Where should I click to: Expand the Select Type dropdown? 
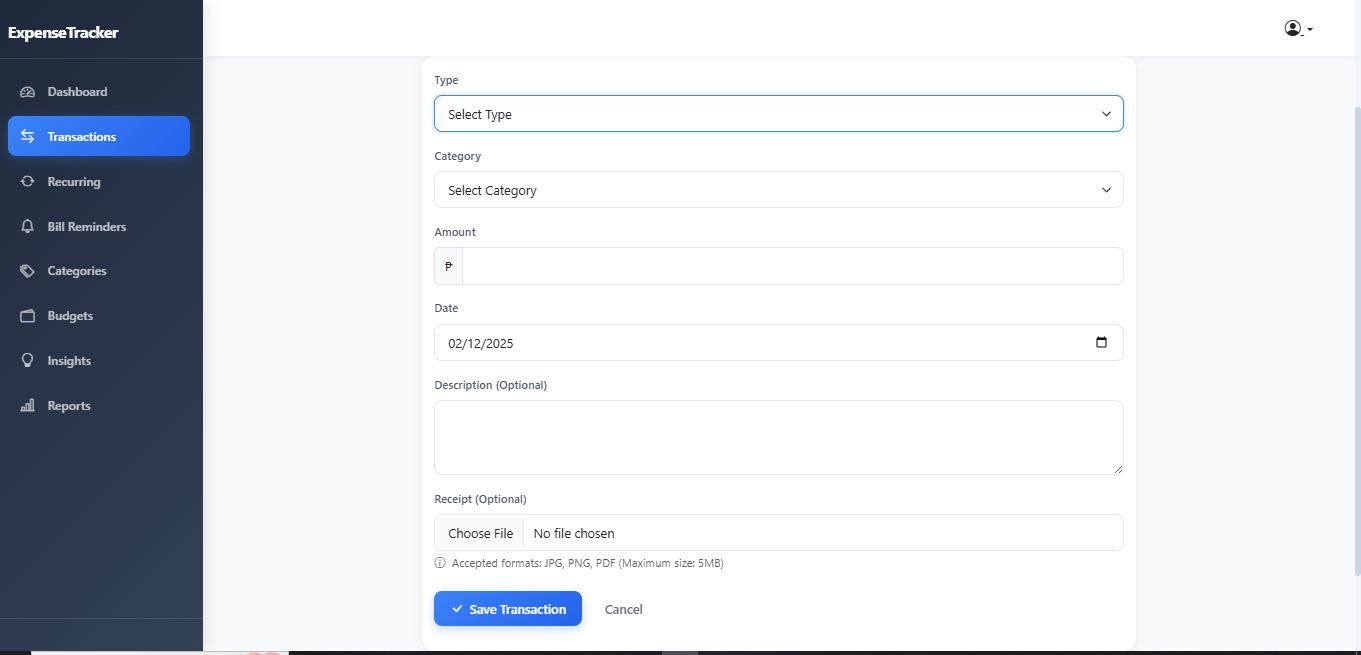click(x=778, y=114)
